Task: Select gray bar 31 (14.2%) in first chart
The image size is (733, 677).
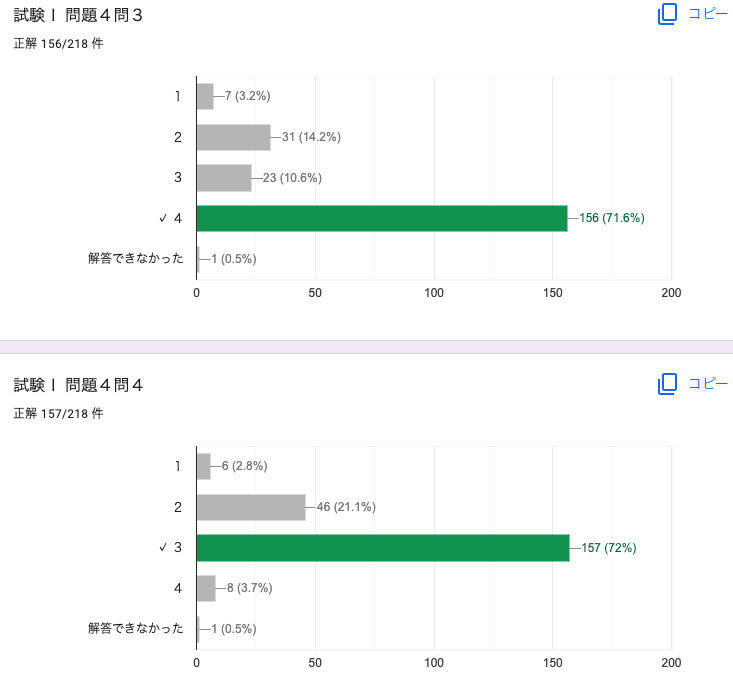Action: tap(233, 137)
